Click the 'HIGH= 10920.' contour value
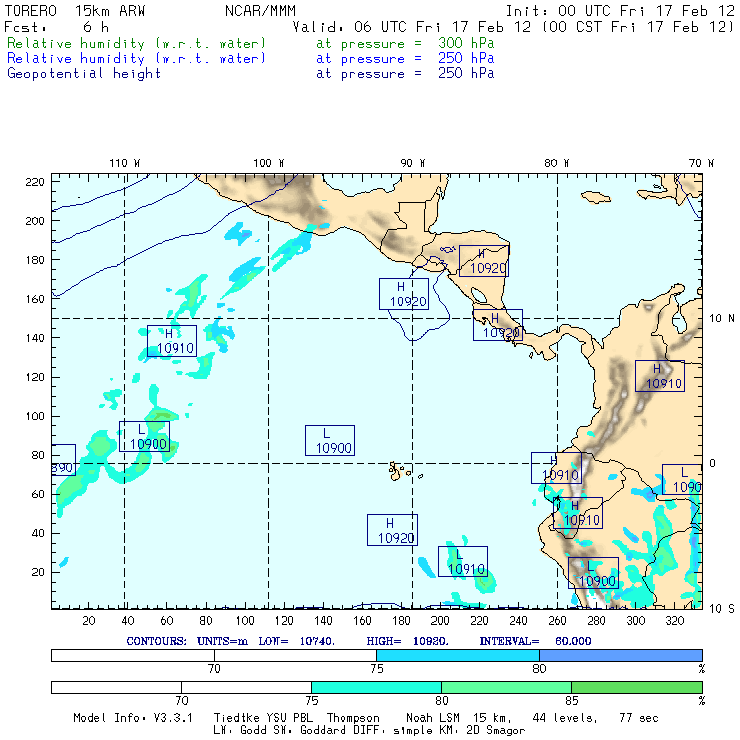Screen dimensions: 740x740 [407, 641]
